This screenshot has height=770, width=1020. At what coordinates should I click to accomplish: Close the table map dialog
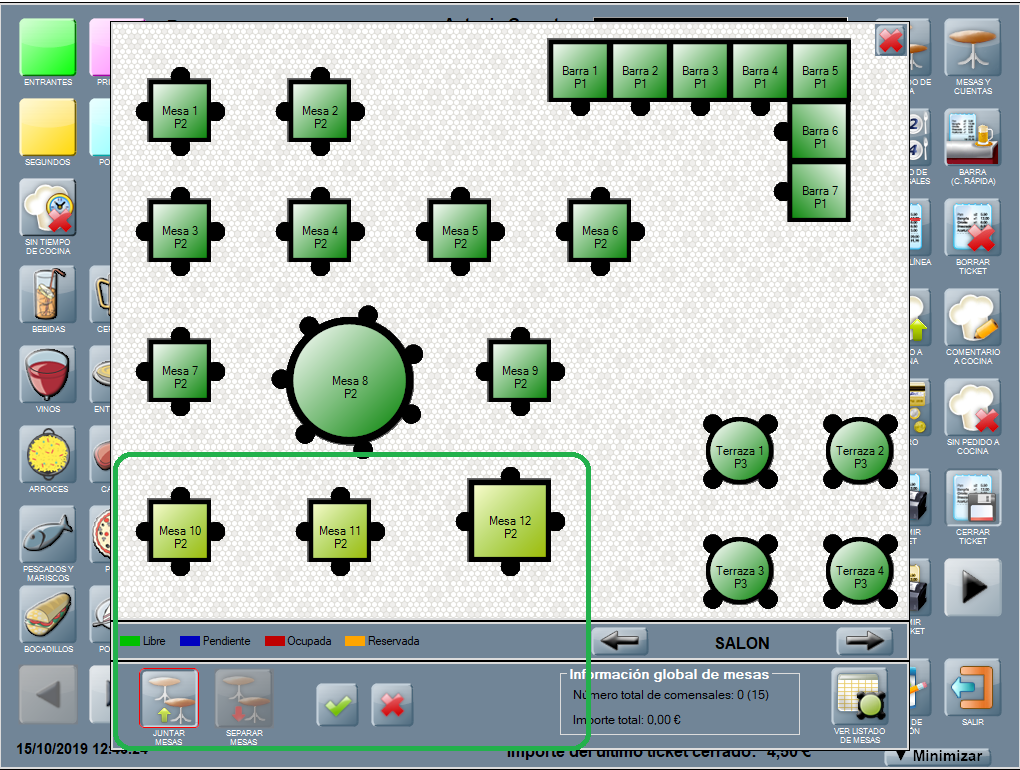(890, 41)
